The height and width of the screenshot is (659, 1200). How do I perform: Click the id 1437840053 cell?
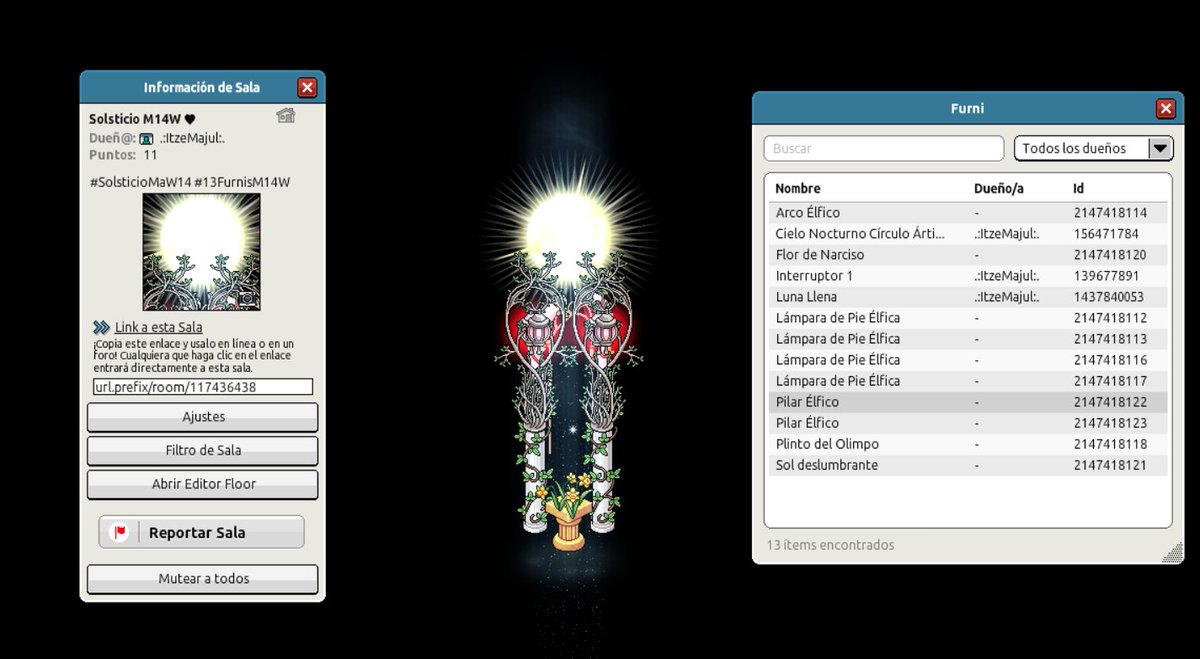coord(1109,297)
